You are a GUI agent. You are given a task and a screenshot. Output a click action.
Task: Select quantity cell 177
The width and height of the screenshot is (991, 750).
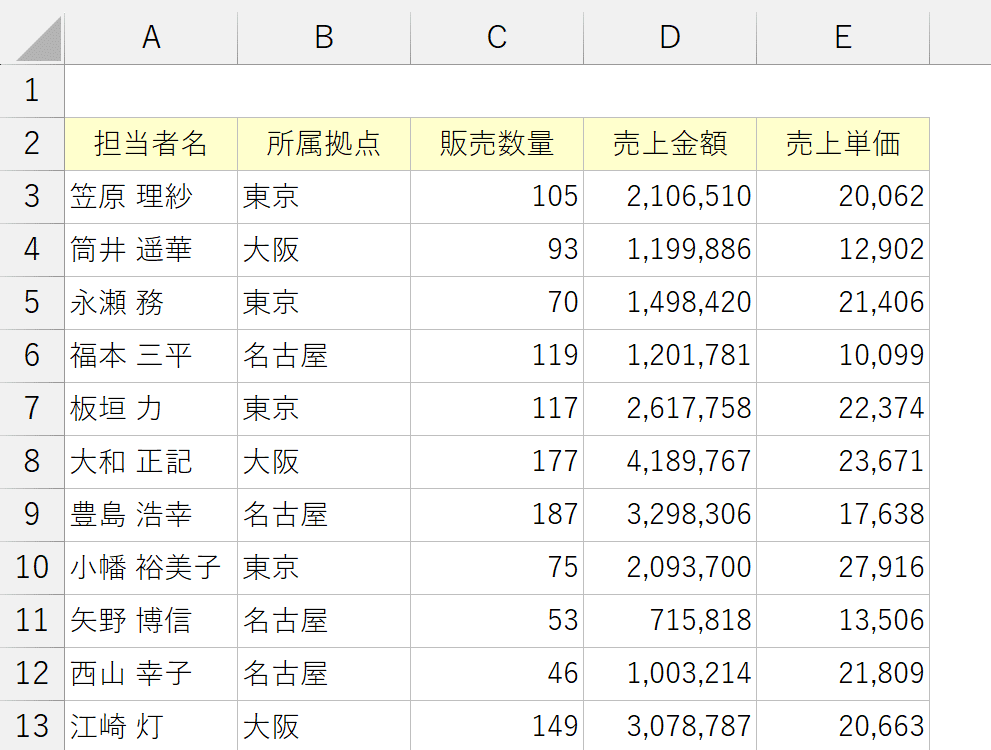tap(497, 461)
